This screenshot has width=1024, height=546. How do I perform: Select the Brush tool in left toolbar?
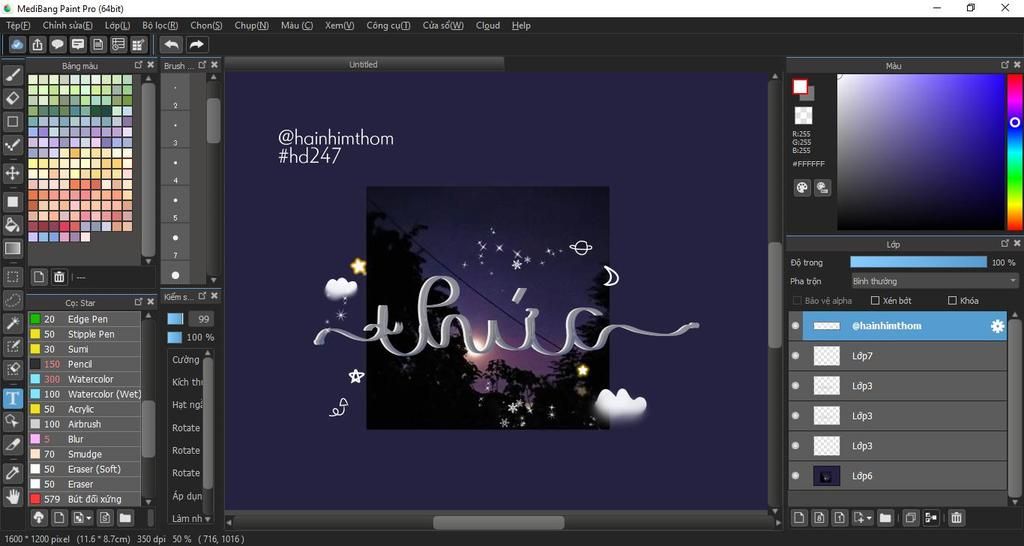12,75
